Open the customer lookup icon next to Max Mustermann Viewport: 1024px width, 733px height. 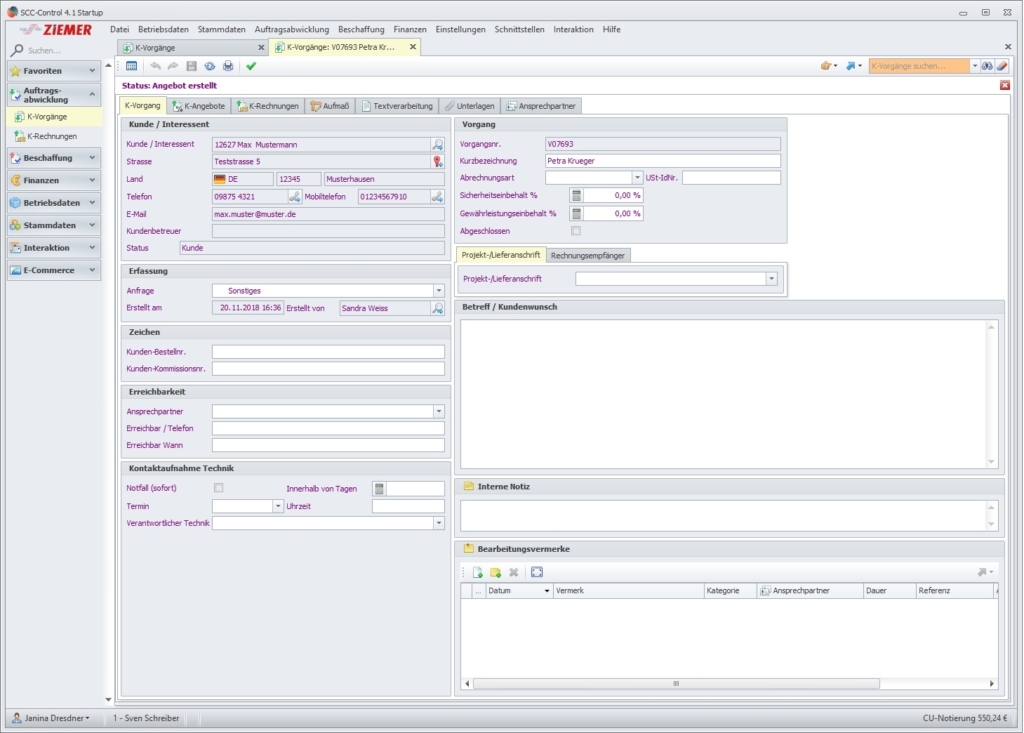(x=437, y=145)
